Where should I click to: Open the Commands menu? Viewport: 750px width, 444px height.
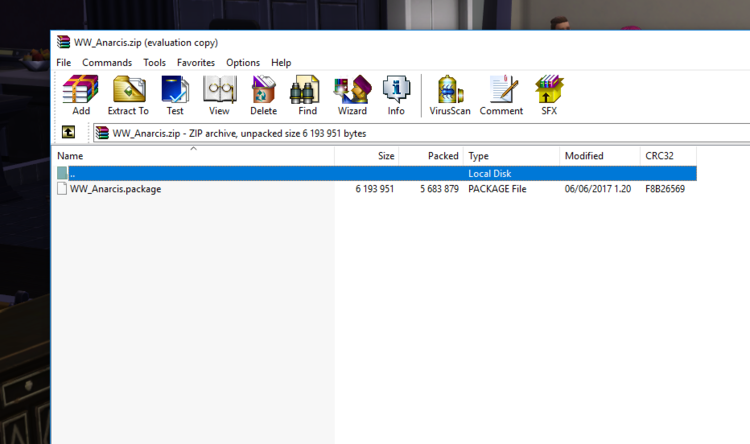pos(107,63)
